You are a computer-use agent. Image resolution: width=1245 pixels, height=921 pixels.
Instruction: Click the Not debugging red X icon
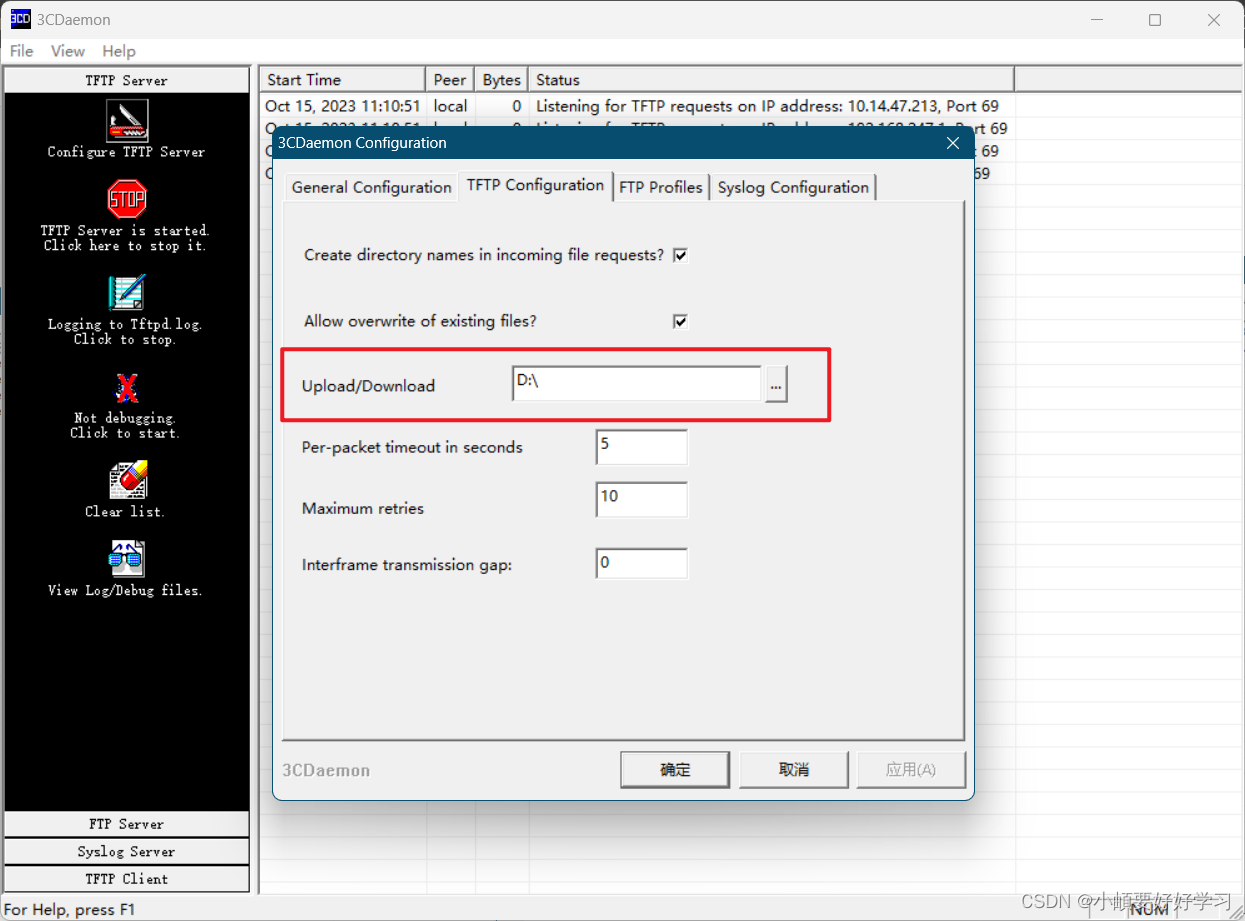point(127,387)
